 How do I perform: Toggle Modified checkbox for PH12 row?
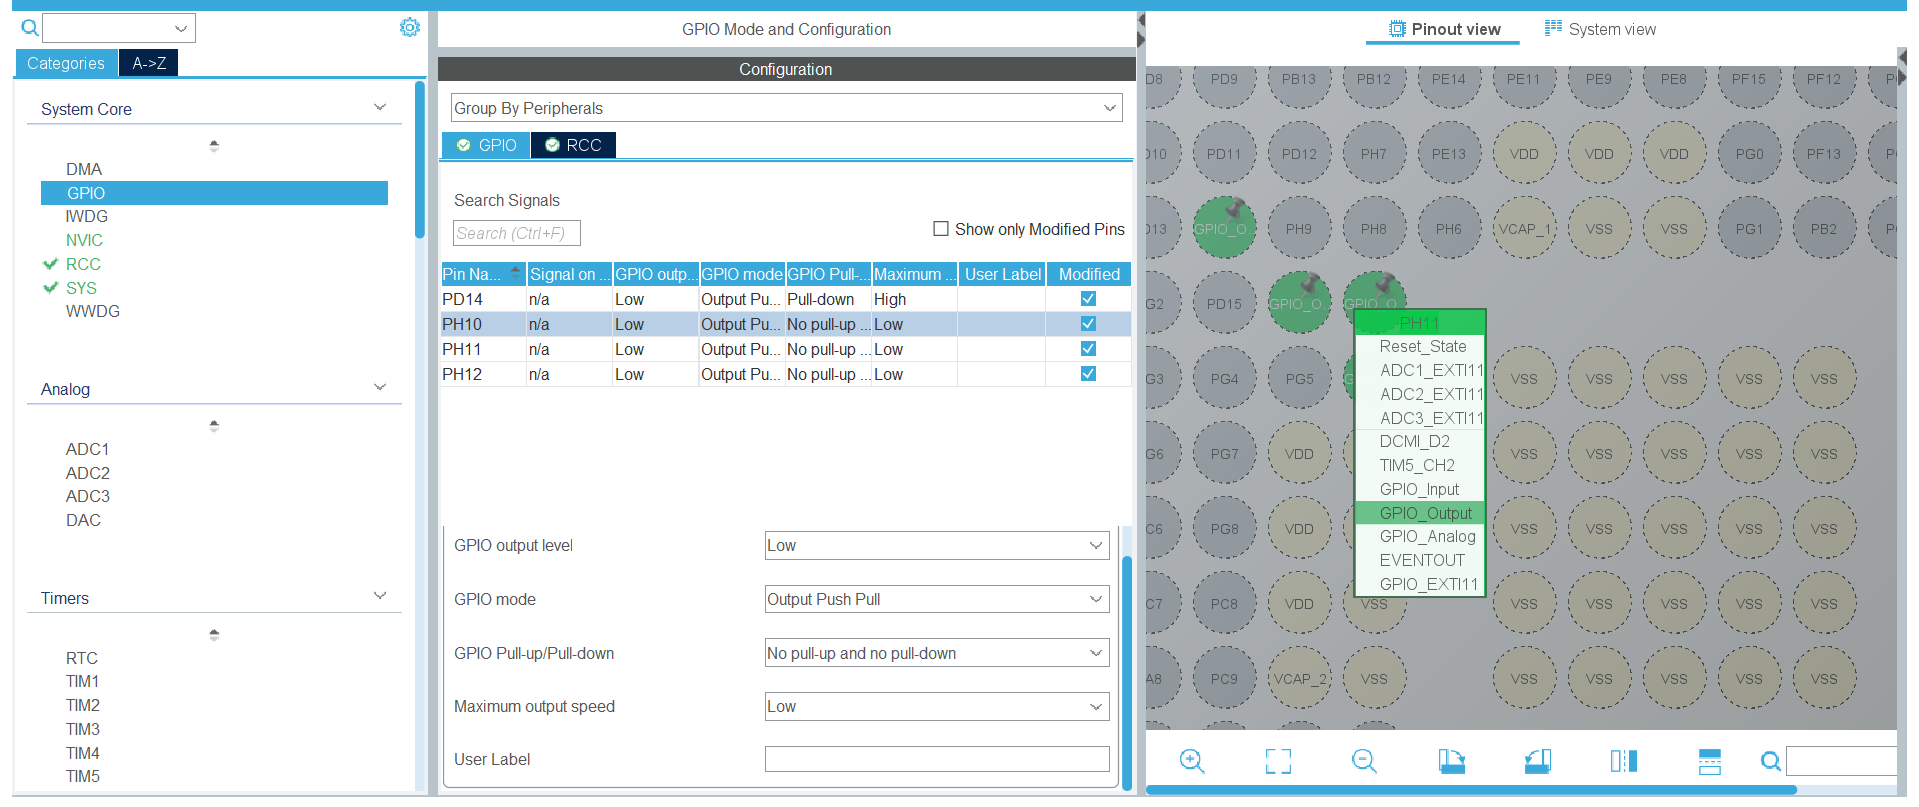coord(1088,374)
